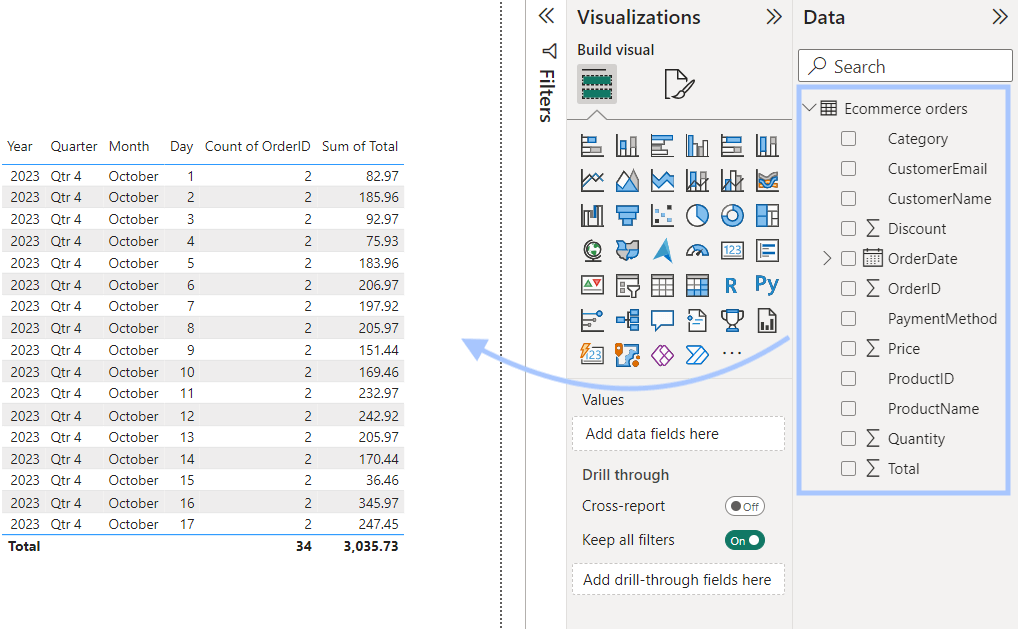Check the Category field checkbox
The image size is (1018, 629).
[848, 139]
